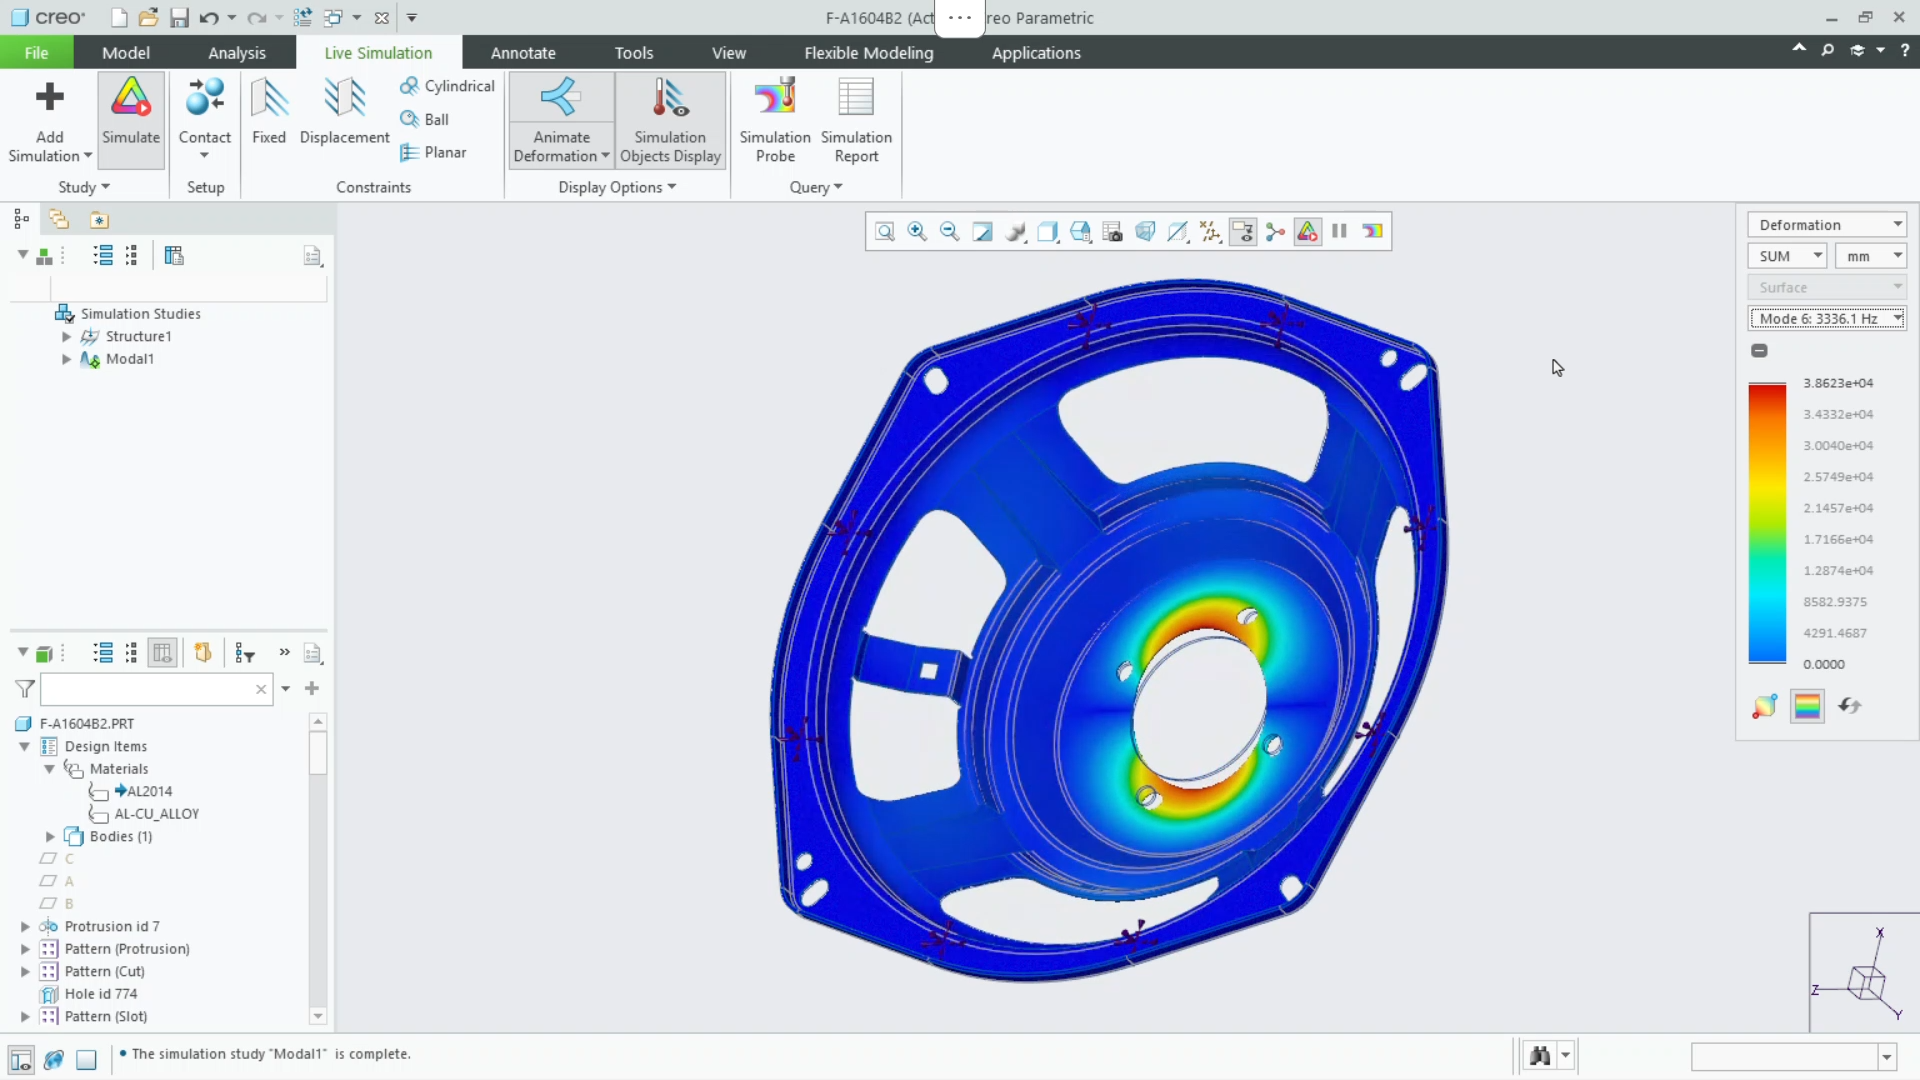Apply a Fixed constraint
1920x1080 pixels.
point(269,112)
